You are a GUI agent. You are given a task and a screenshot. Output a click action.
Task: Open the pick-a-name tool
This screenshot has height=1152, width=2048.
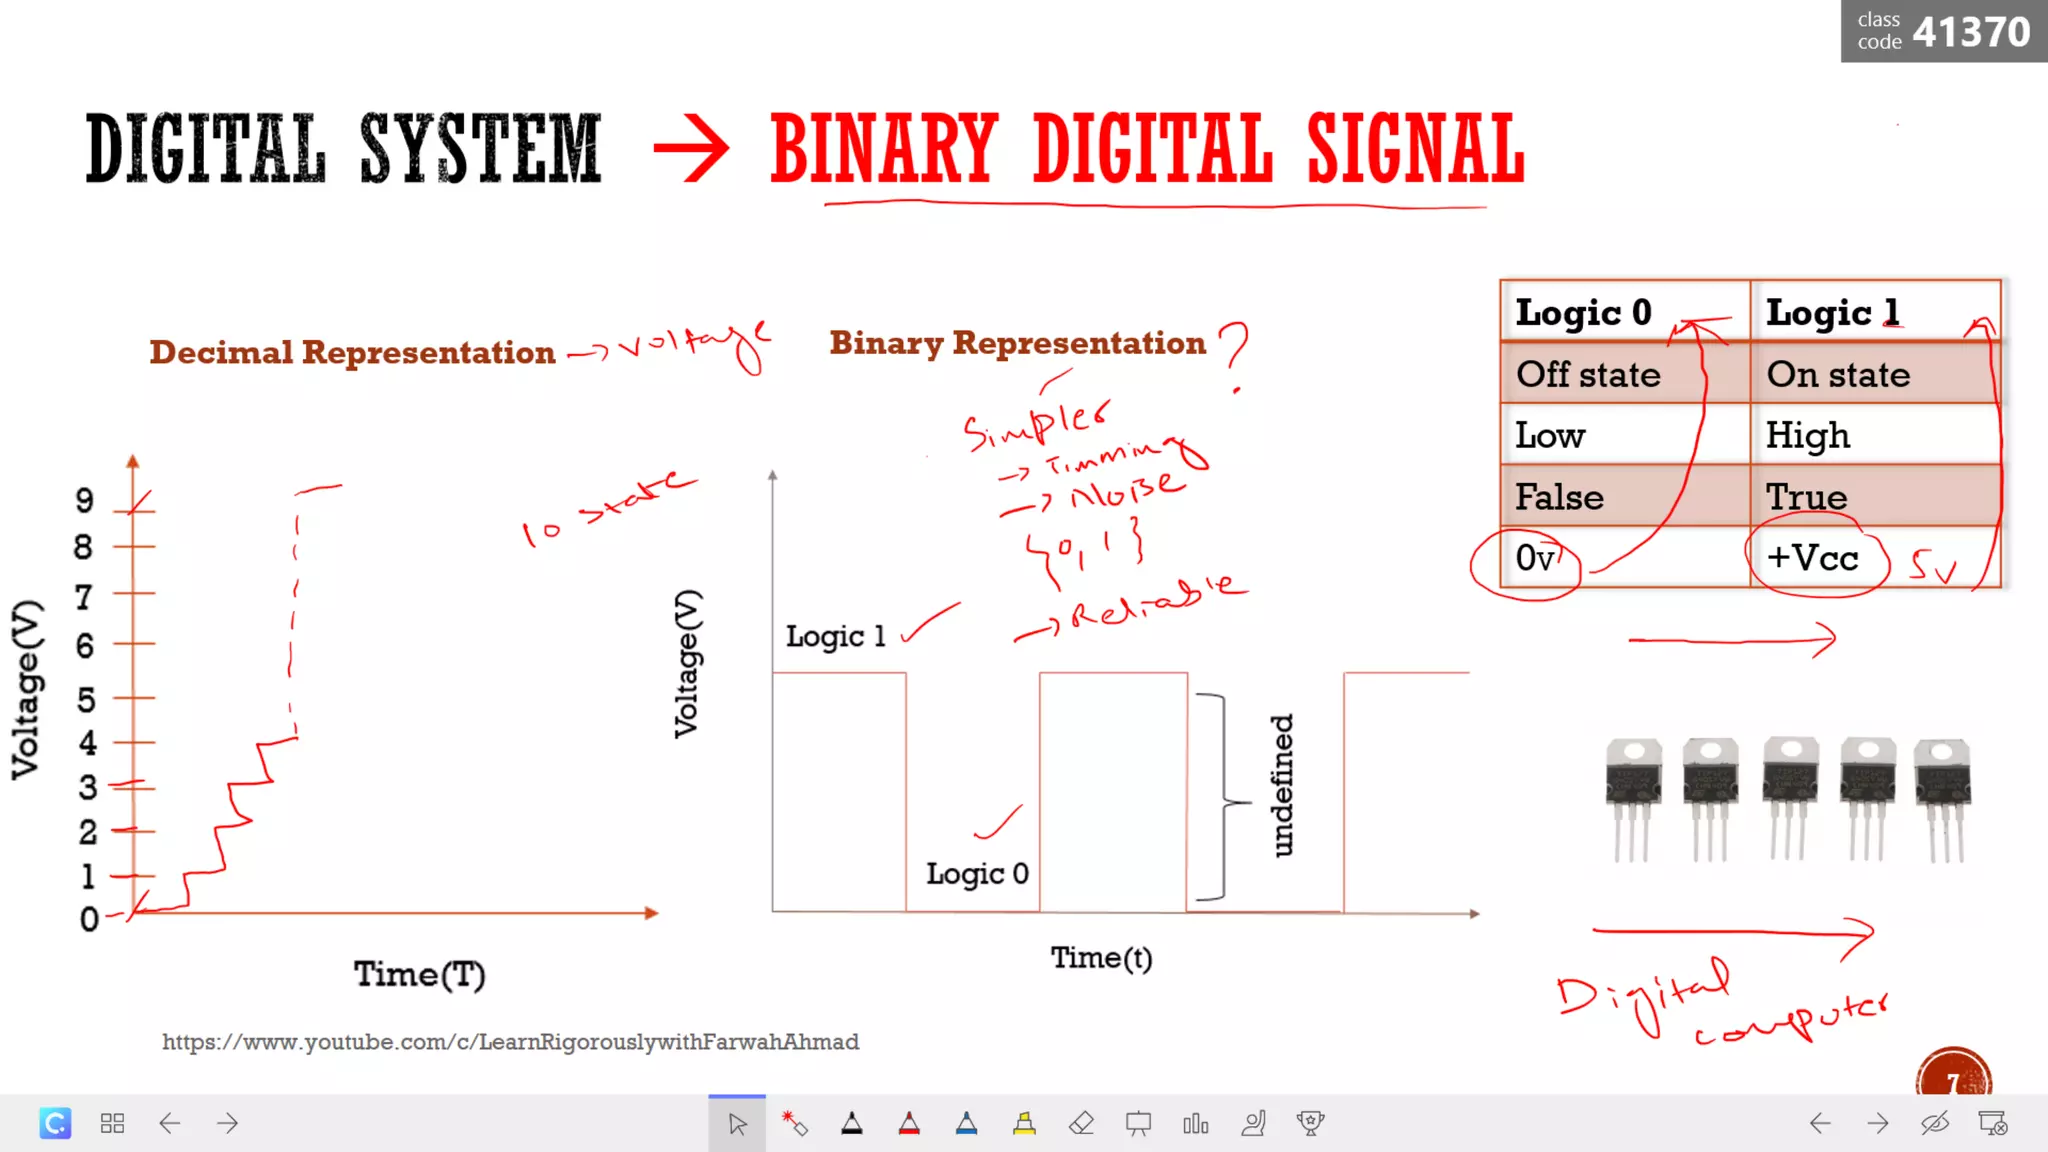(1253, 1124)
